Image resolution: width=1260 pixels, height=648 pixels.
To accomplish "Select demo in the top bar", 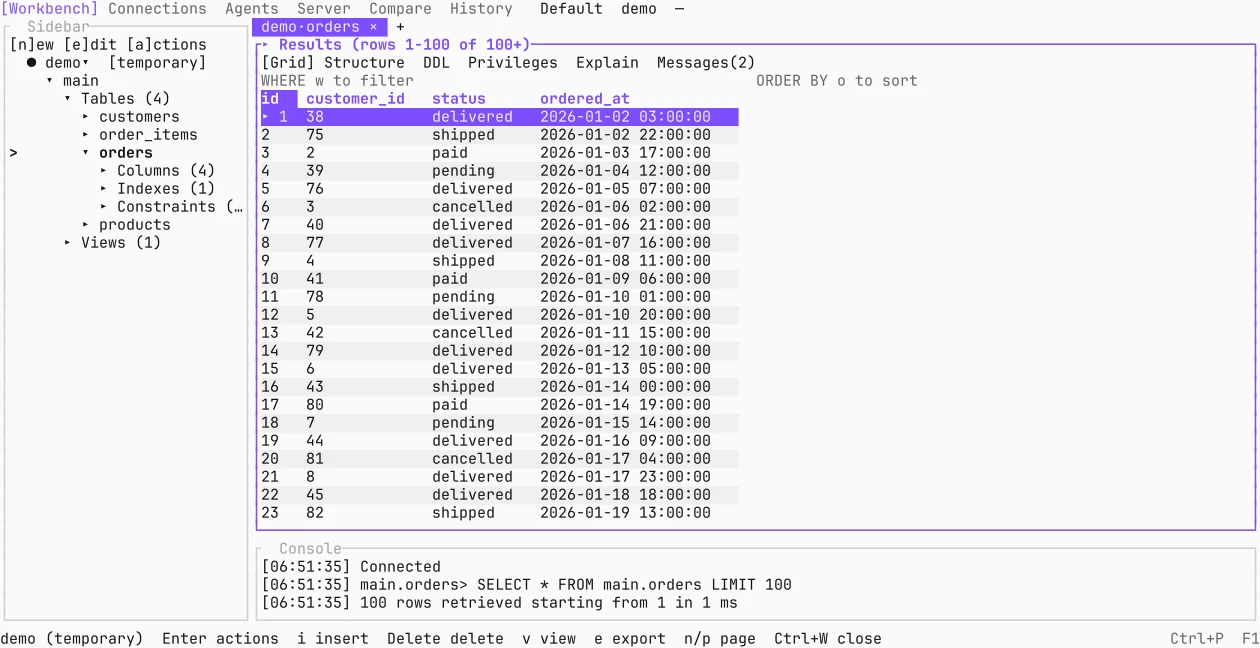I will coord(639,9).
